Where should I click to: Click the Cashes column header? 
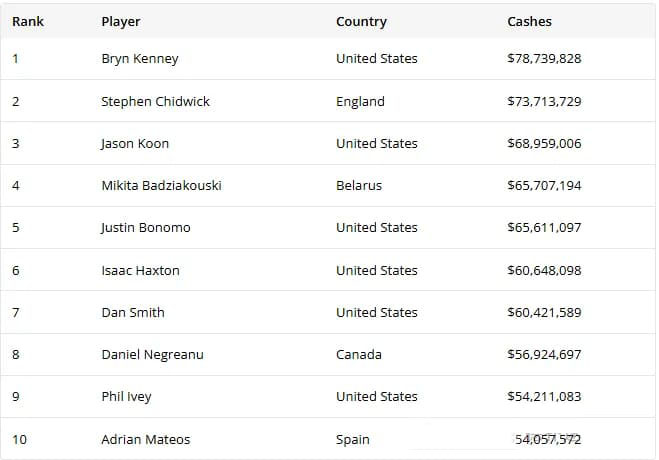coord(529,21)
